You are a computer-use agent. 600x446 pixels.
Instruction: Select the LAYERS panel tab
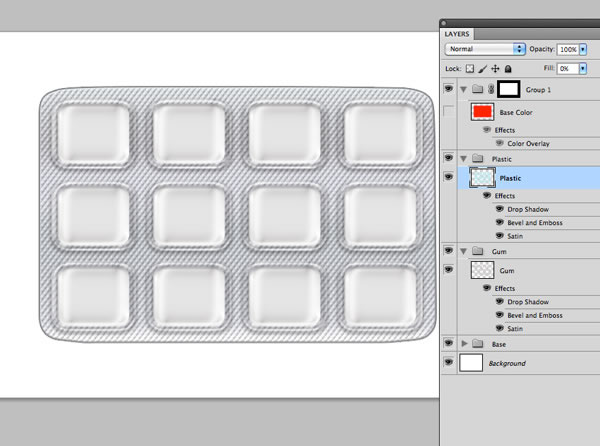click(457, 34)
